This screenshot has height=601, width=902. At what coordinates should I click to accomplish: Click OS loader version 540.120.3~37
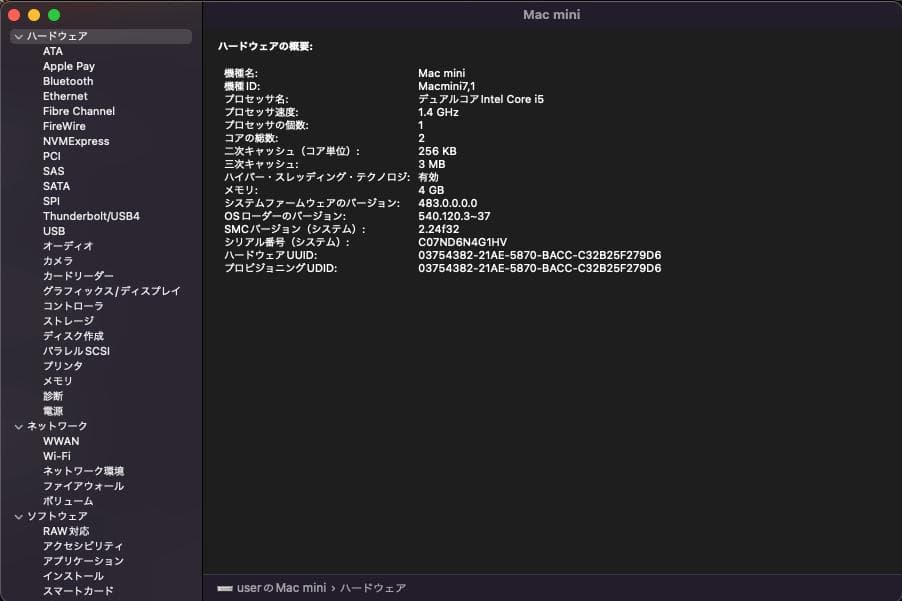click(454, 216)
